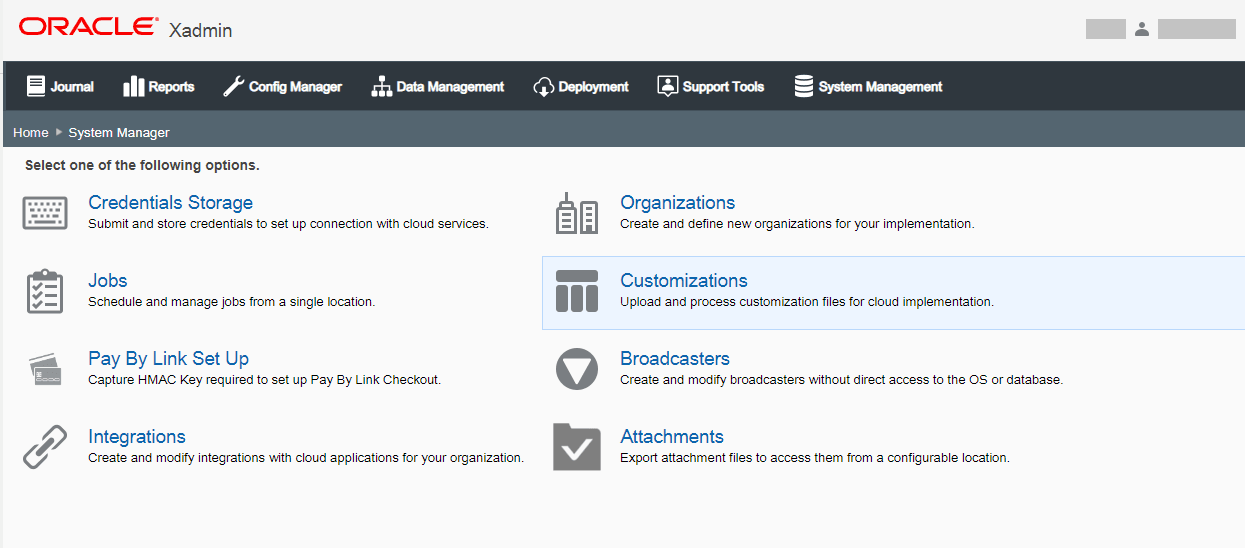The image size is (1245, 548).
Task: Click 'Schedule and manage jobs' description text
Action: pyautogui.click(x=232, y=302)
